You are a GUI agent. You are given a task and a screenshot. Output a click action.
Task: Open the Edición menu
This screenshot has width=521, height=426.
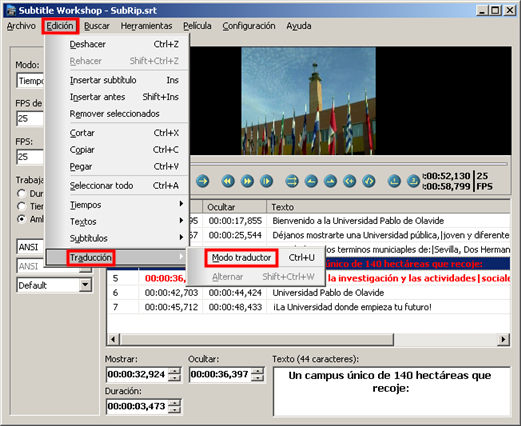tap(60, 26)
